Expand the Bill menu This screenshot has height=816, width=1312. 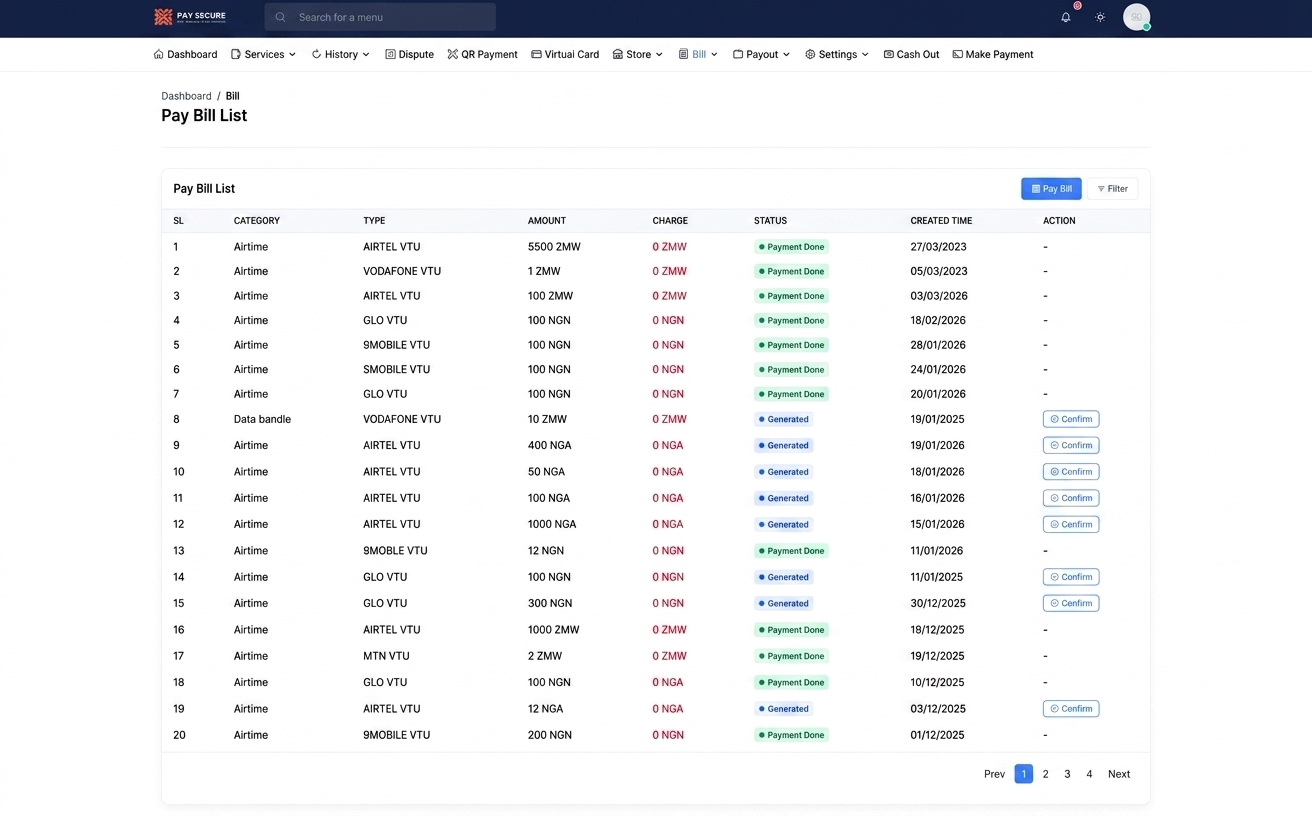click(x=698, y=54)
